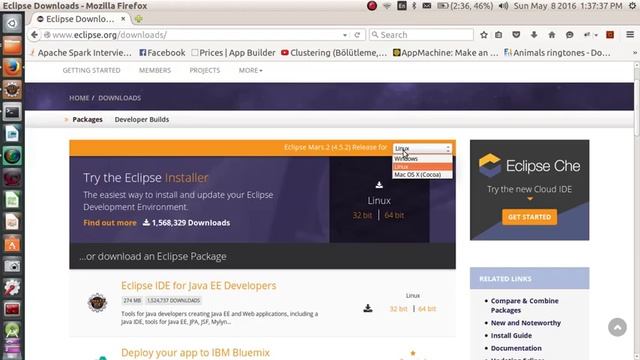Click the volume speaker icon in top panel
This screenshot has width=640, height=360.
coord(503,6)
